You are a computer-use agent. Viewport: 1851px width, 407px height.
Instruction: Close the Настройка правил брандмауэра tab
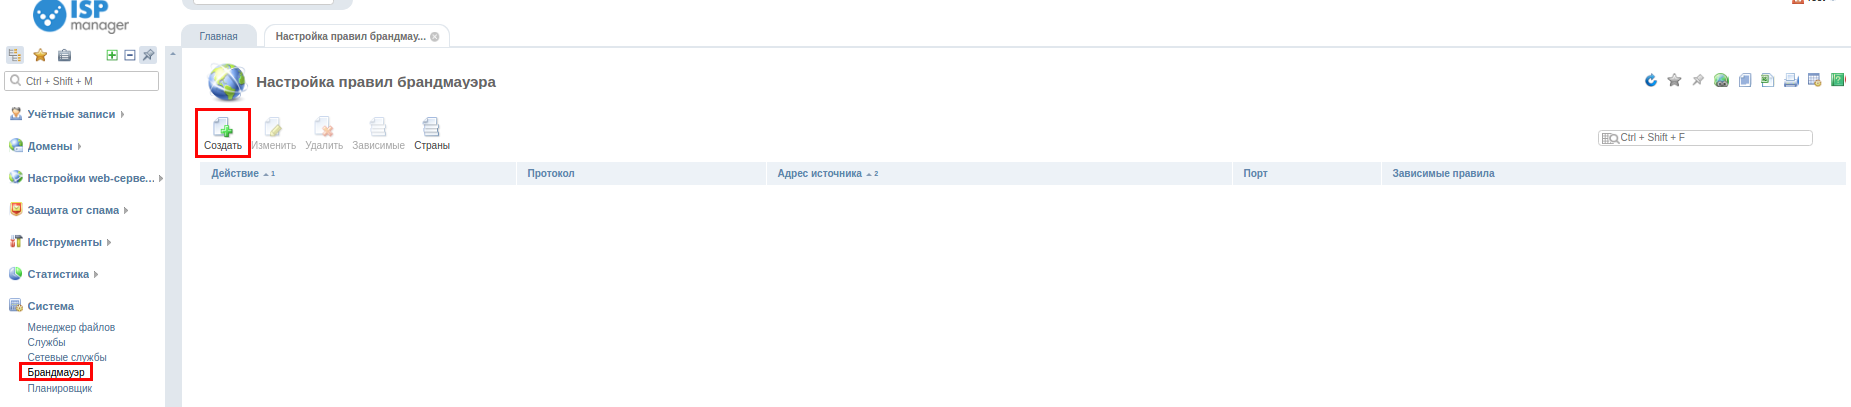pyautogui.click(x=435, y=37)
